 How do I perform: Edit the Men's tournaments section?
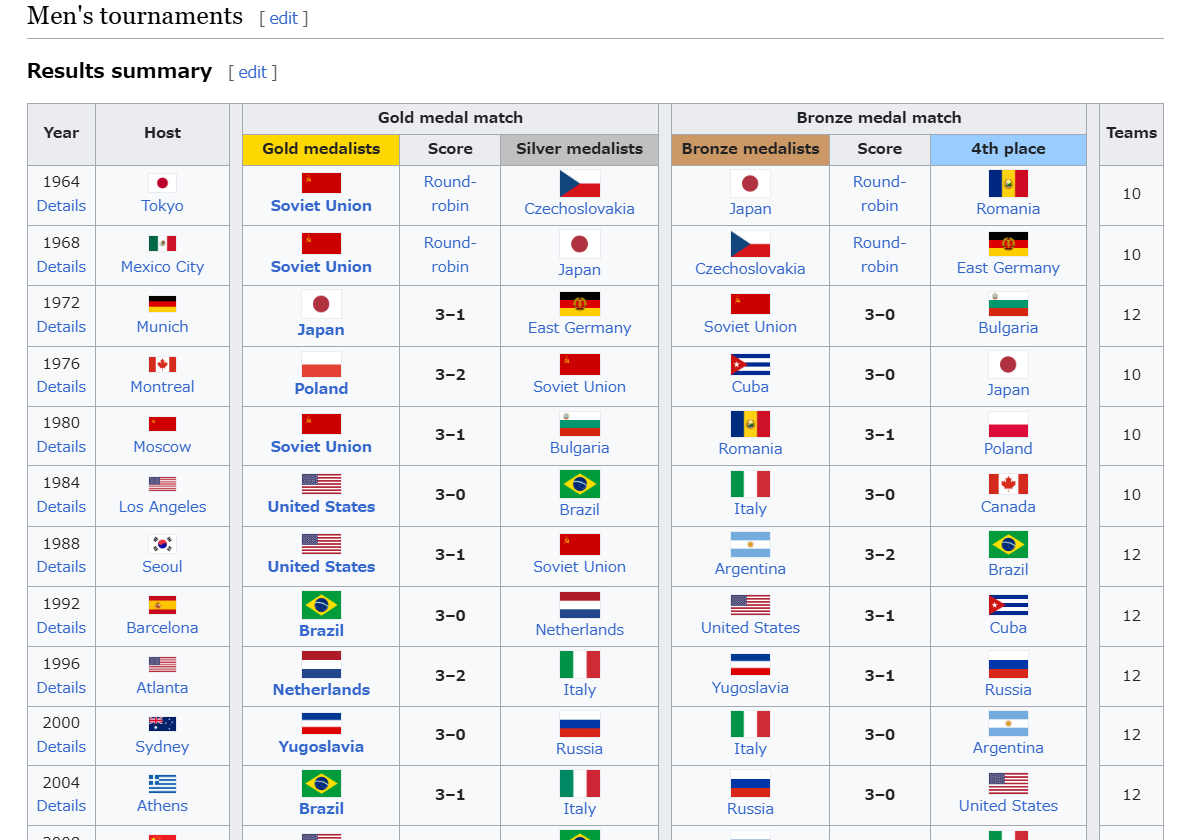tap(283, 18)
